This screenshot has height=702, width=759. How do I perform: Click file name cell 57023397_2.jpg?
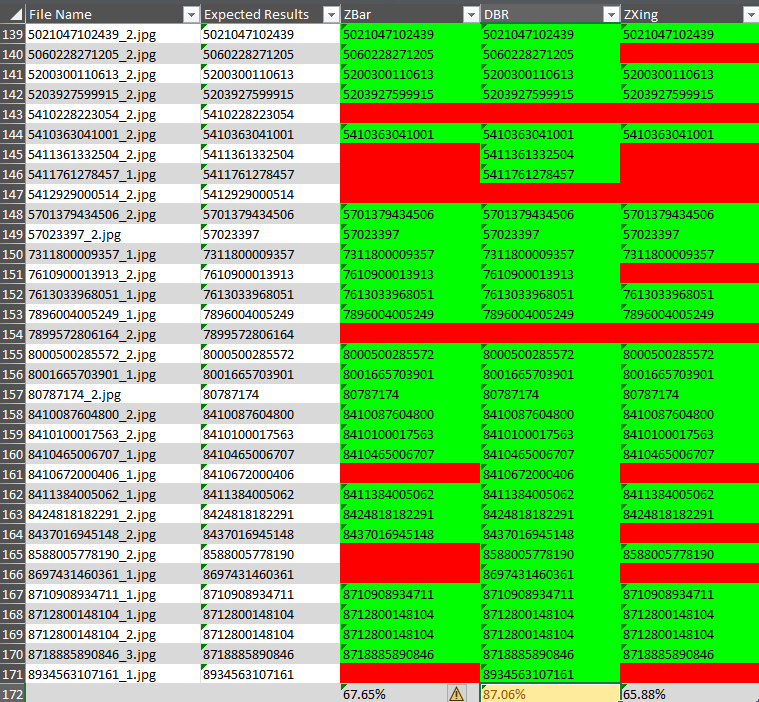(112, 234)
